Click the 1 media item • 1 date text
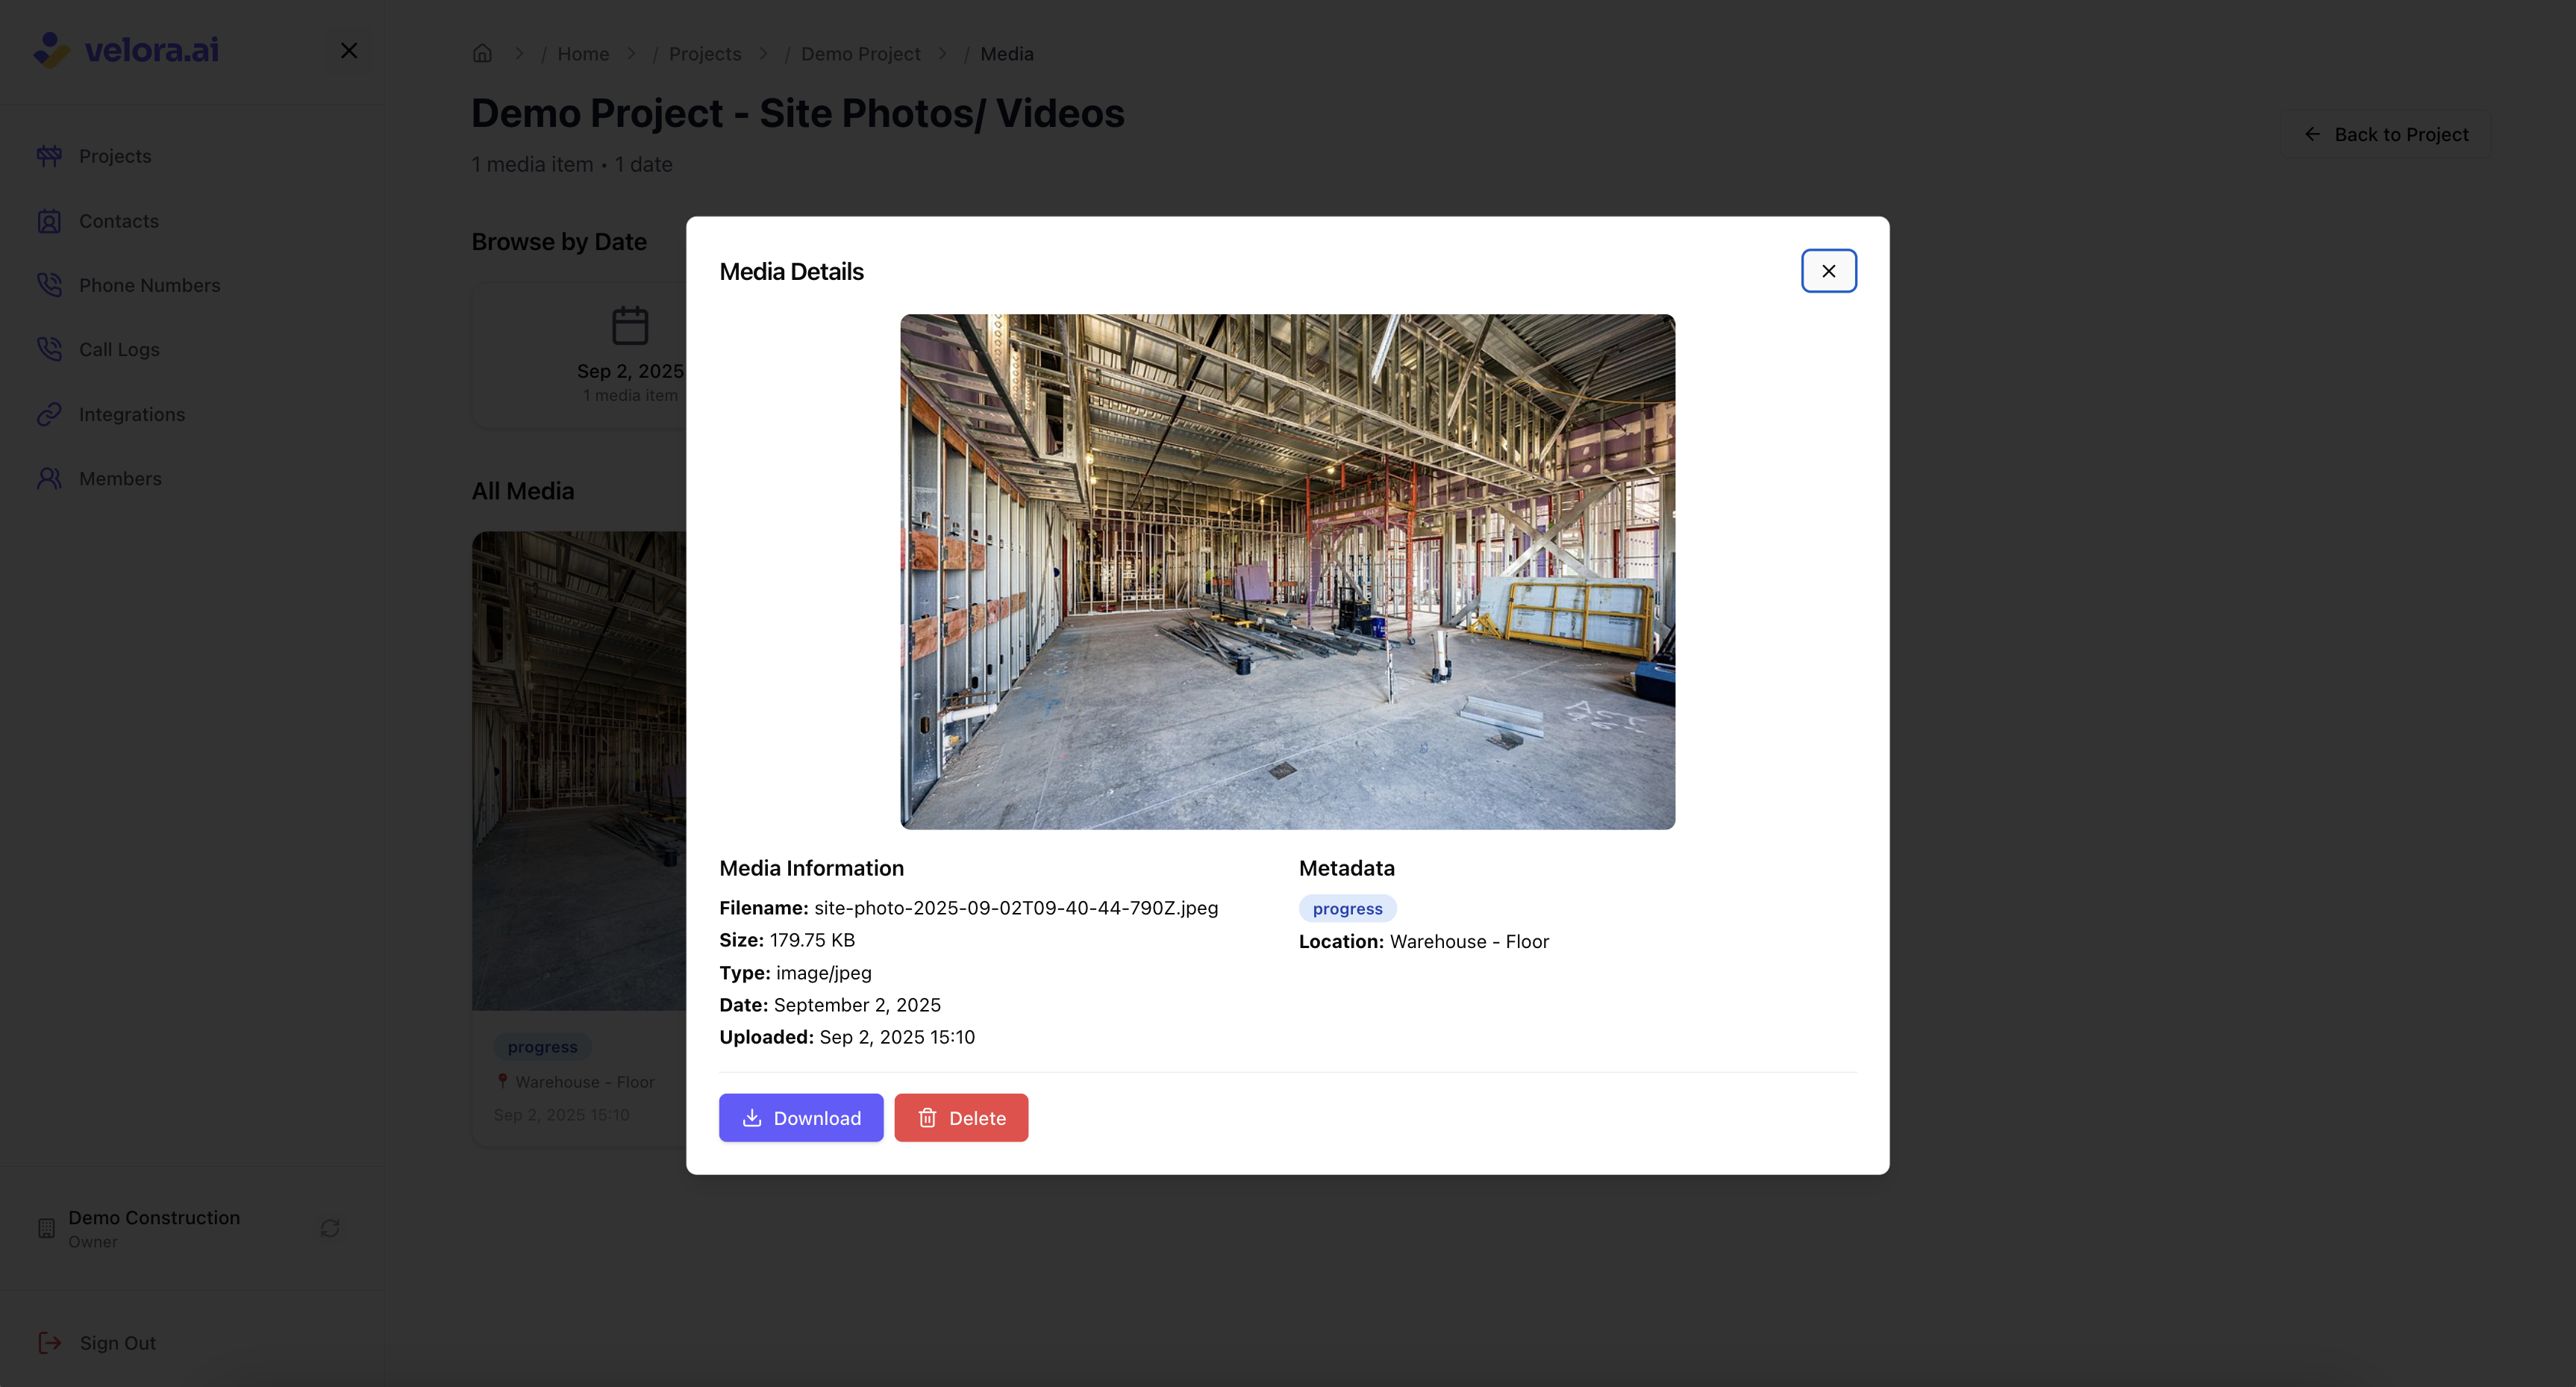Screen dimensions: 2576x1387 coord(572,164)
